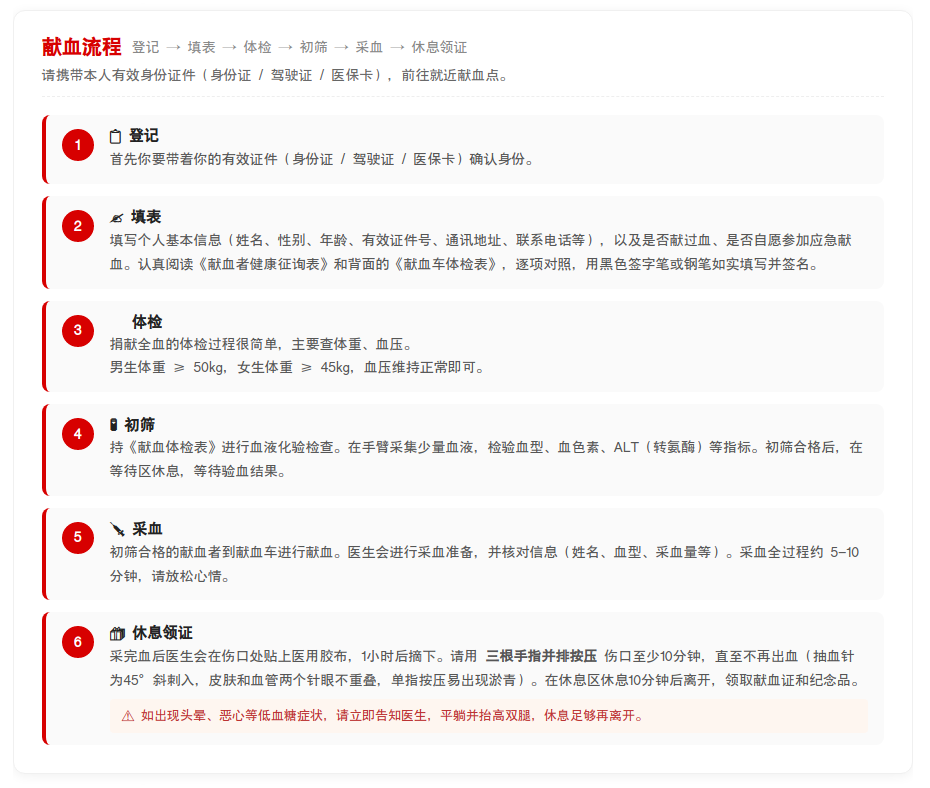Click the red step number 5 circle
This screenshot has width=930, height=788.
pyautogui.click(x=78, y=538)
